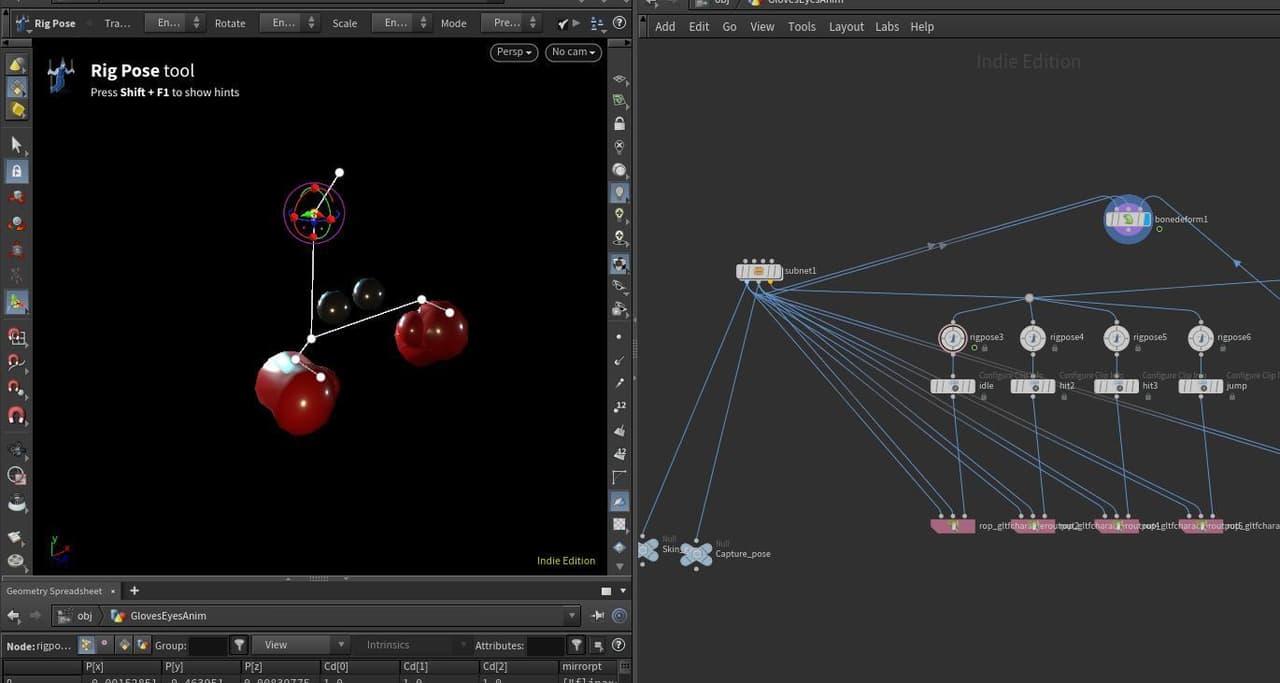Toggle display points dot icon
This screenshot has height=683, width=1280.
(x=620, y=337)
